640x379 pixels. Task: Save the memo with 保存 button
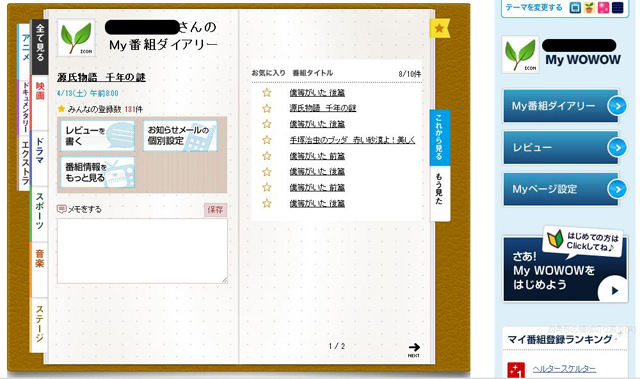tap(215, 210)
